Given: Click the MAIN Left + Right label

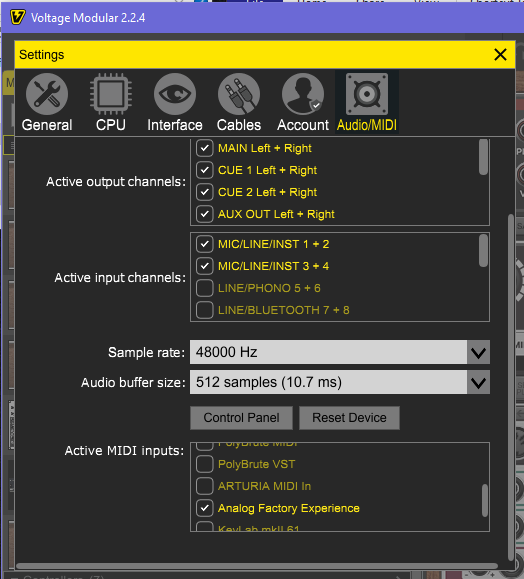Looking at the screenshot, I should pos(265,148).
